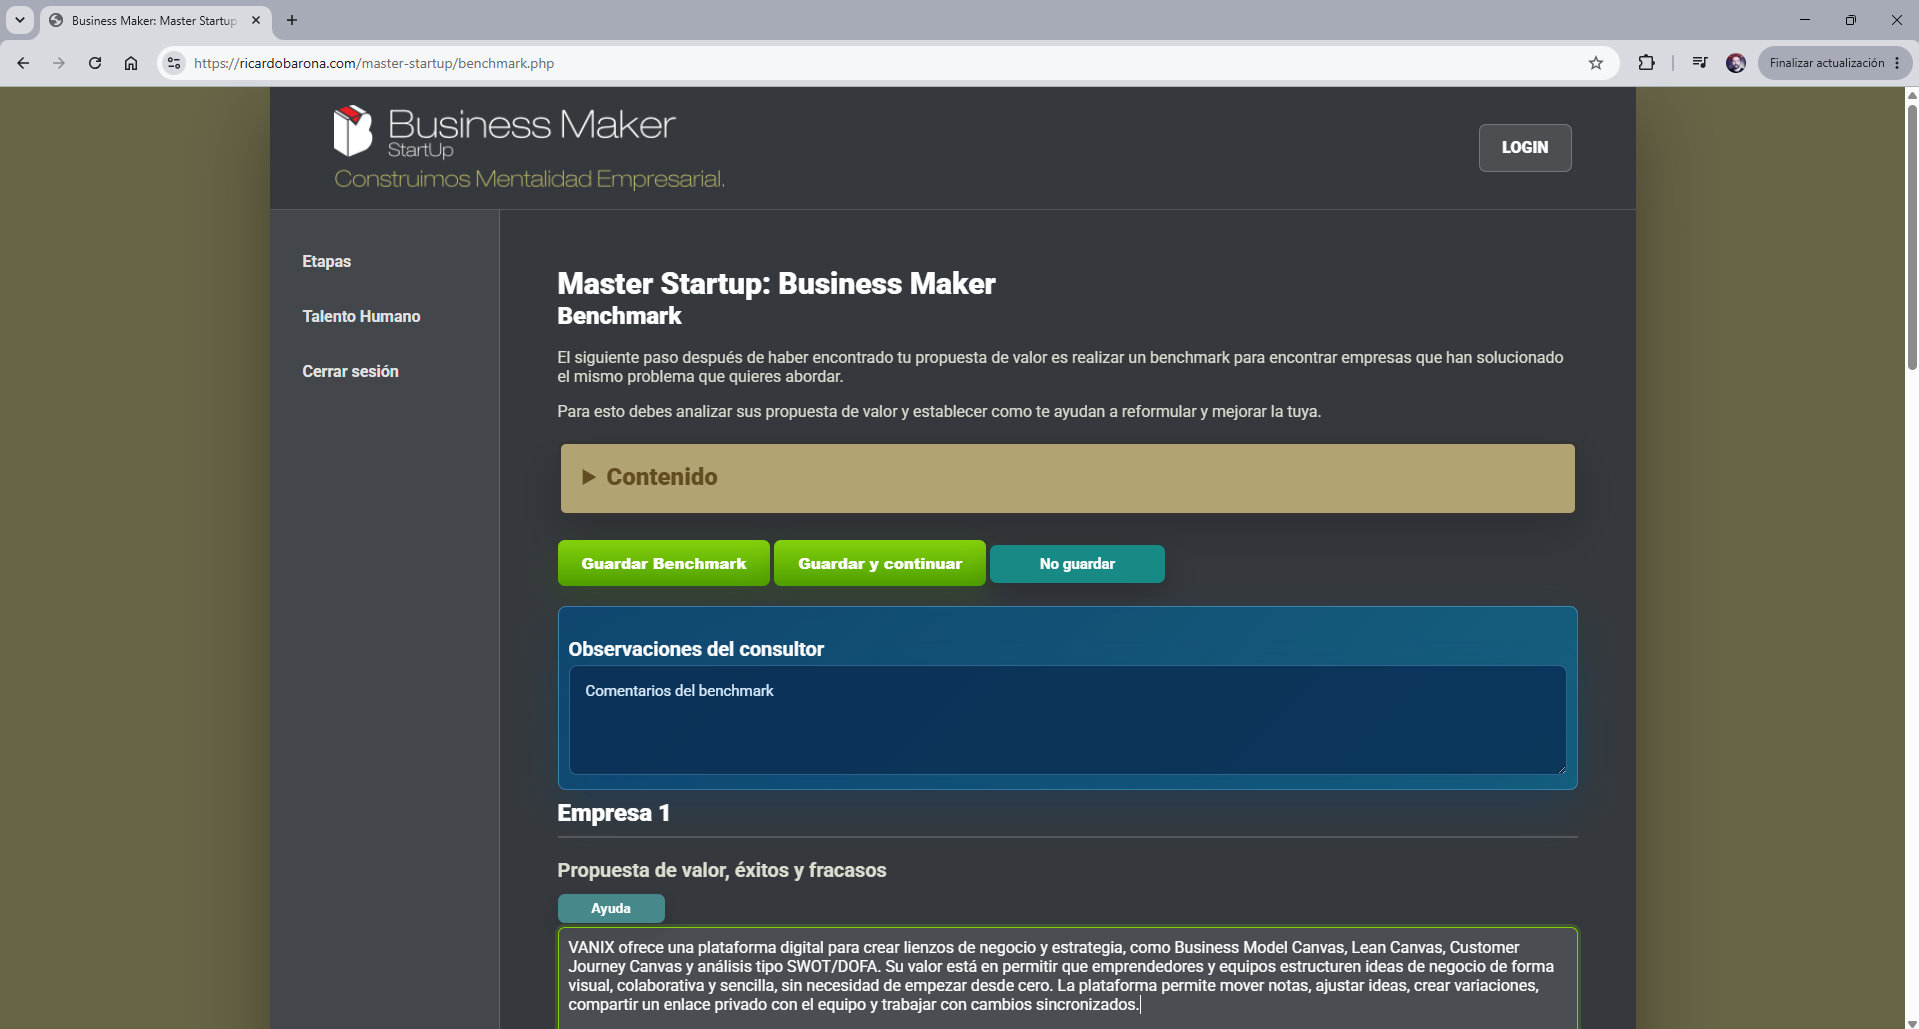
Task: Click the Ayuda button under Propuesta de valor
Action: 611,908
